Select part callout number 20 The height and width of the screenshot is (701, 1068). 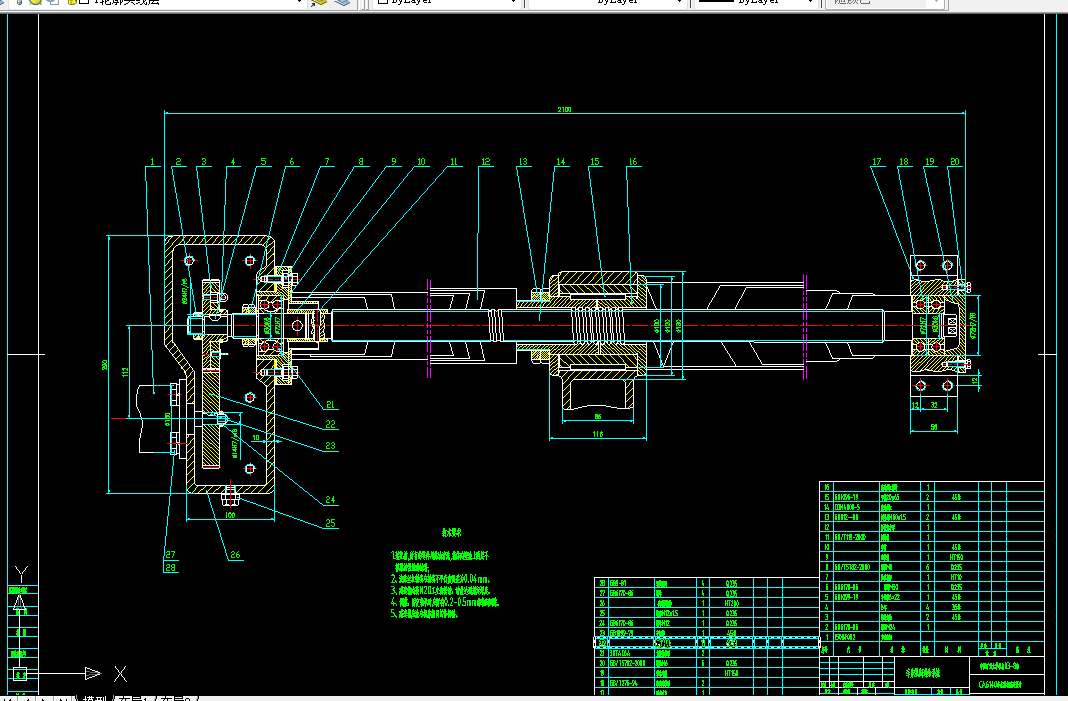point(954,162)
